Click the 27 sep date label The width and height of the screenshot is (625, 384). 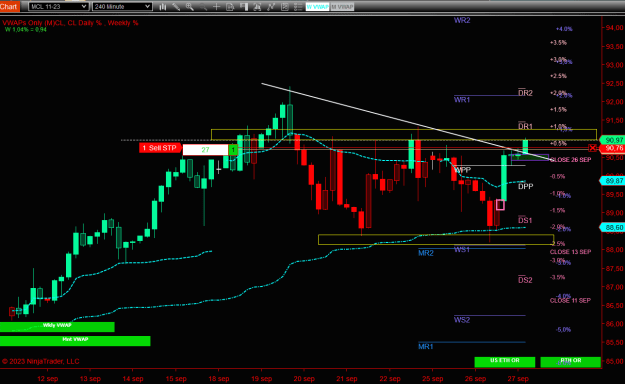(x=518, y=378)
